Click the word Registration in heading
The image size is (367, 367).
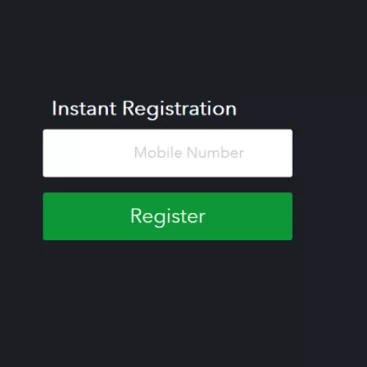pyautogui.click(x=179, y=109)
